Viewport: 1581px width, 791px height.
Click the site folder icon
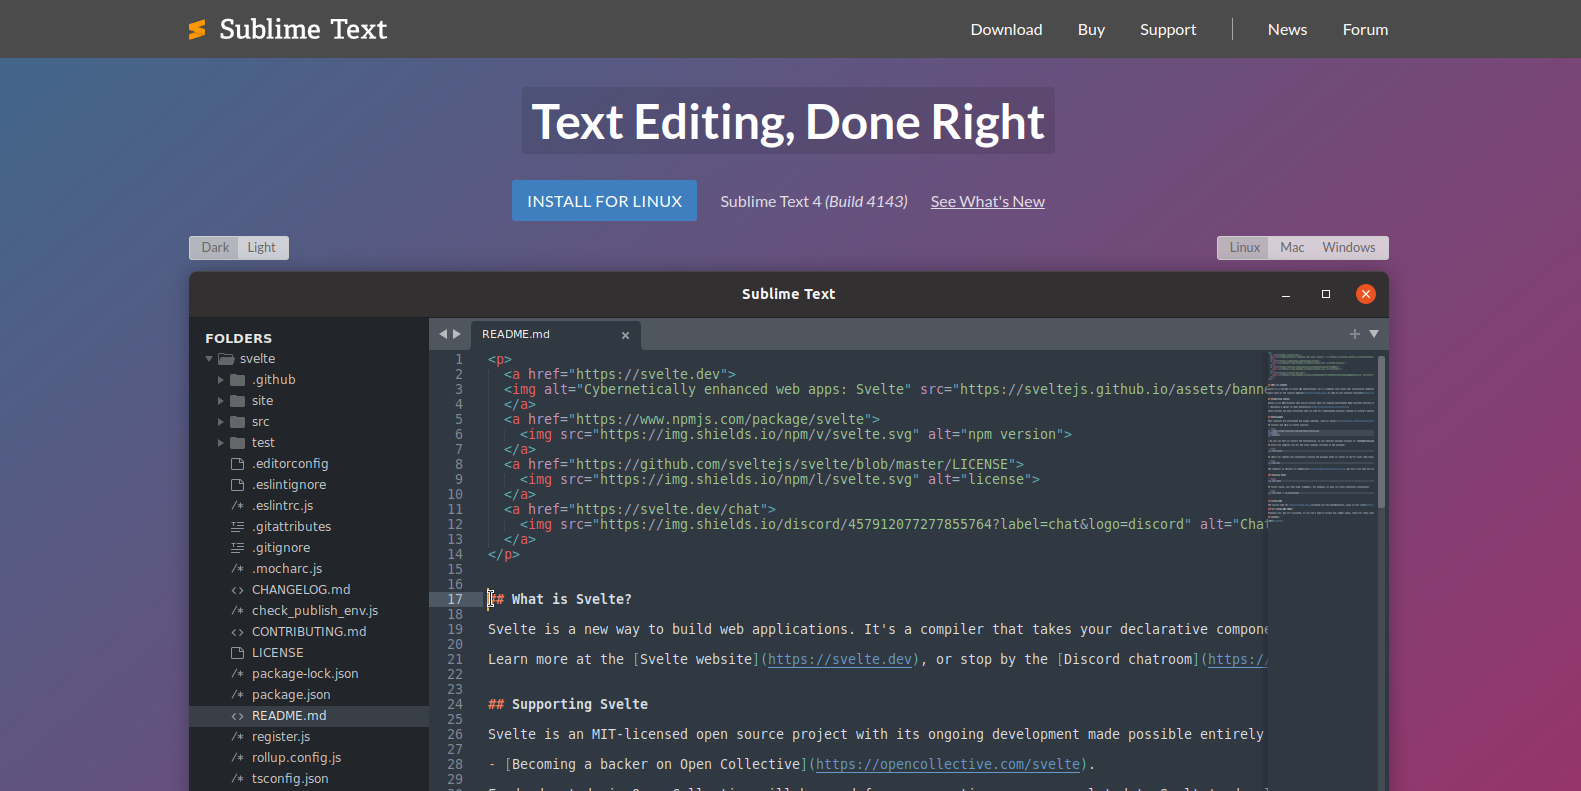[238, 401]
